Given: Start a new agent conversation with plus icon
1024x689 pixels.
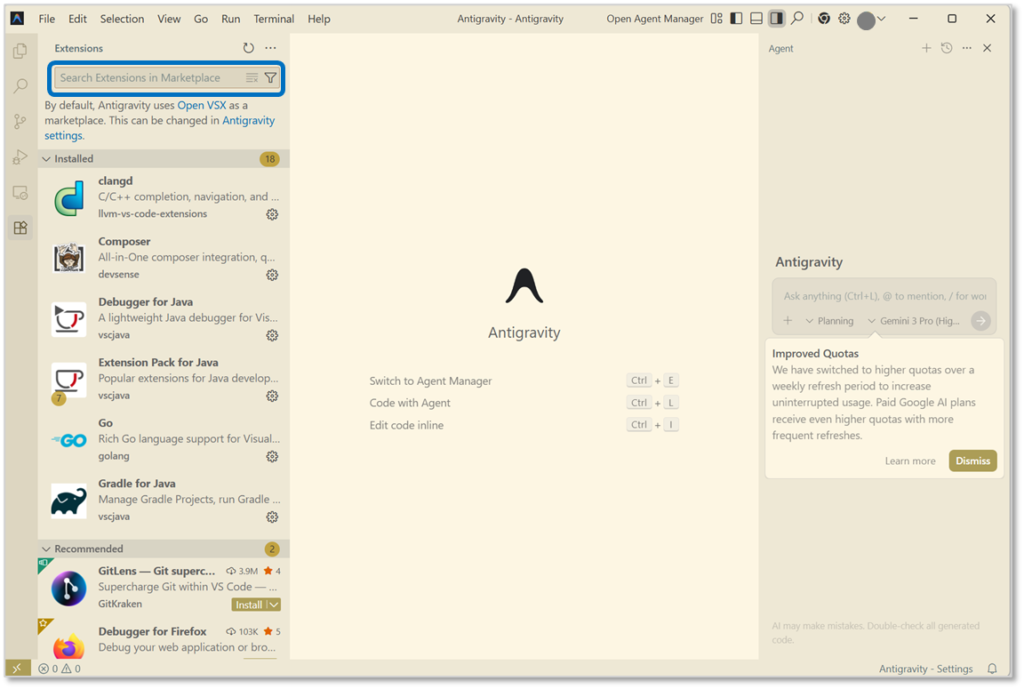Looking at the screenshot, I should [926, 48].
